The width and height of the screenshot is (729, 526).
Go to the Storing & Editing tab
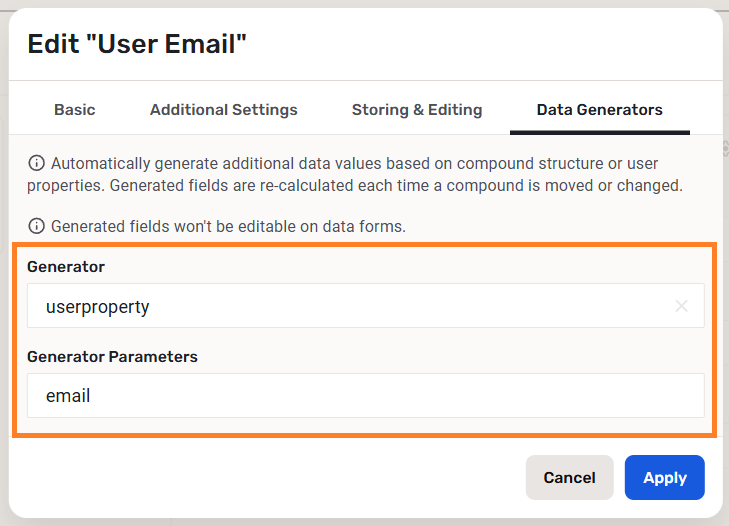(x=417, y=110)
